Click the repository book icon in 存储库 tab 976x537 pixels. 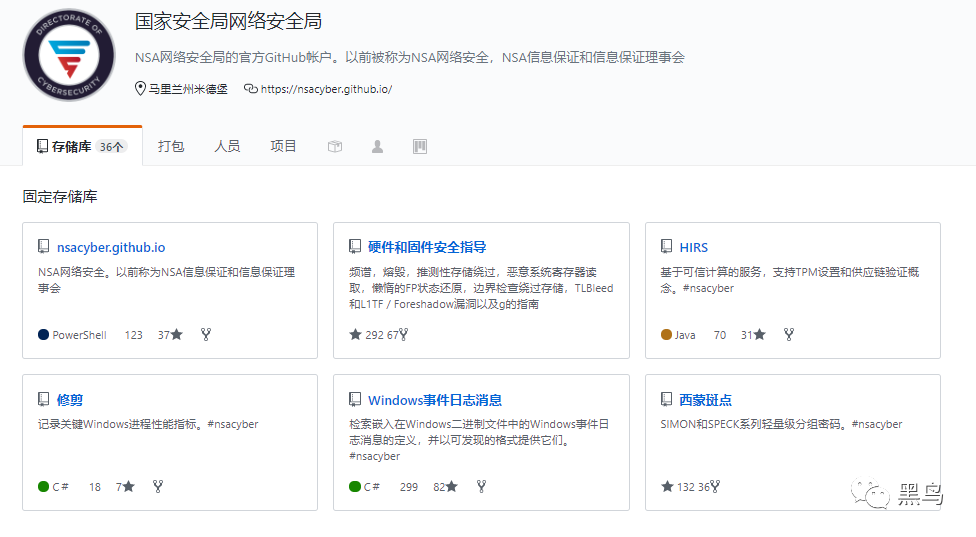(42, 146)
